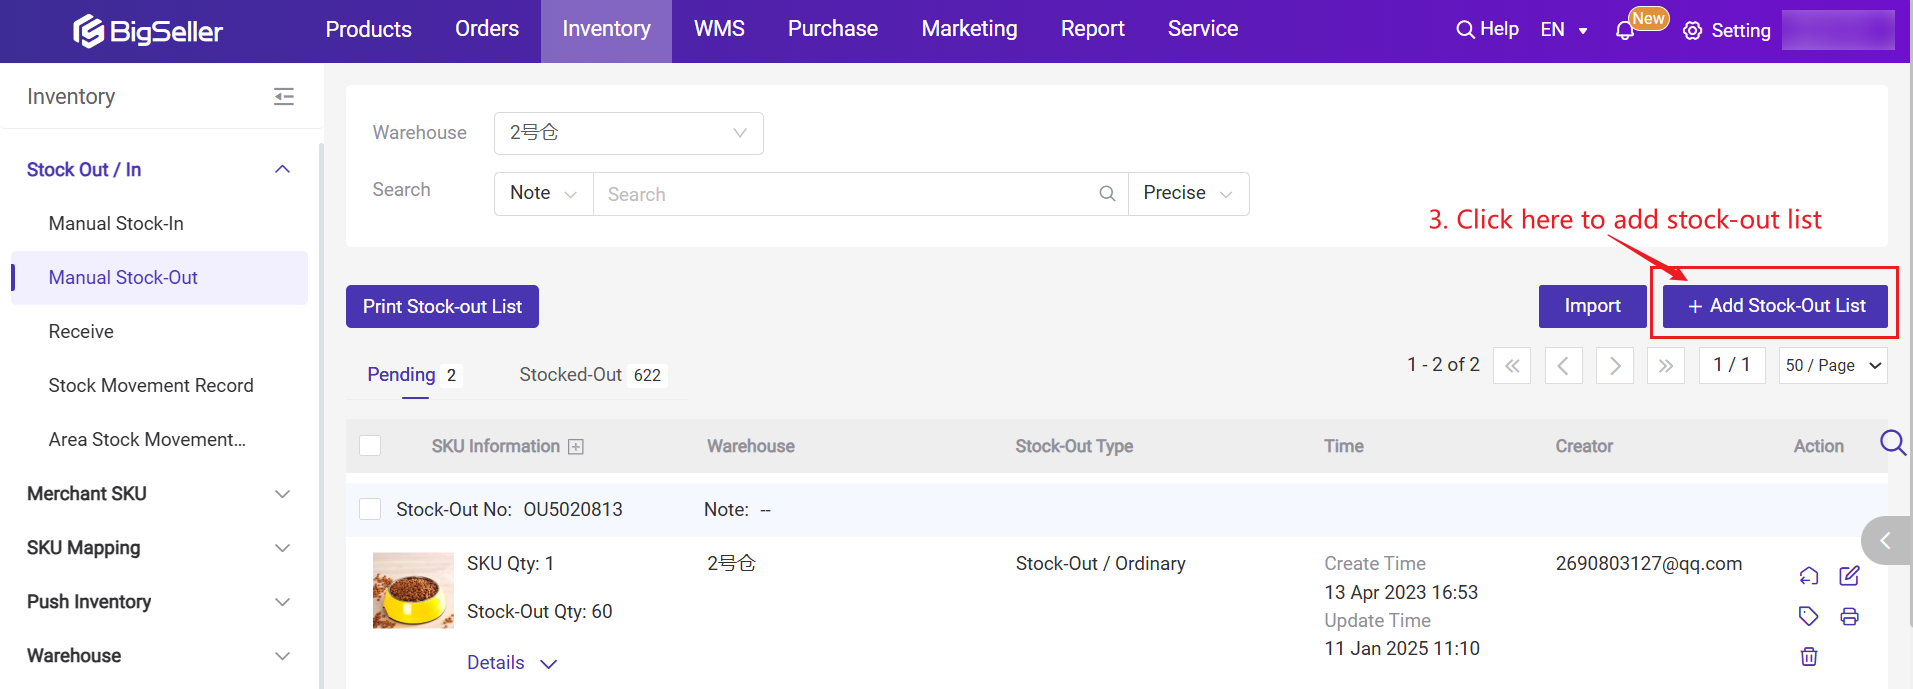Click the magnifier icon in search box
The width and height of the screenshot is (1913, 689).
(1107, 194)
